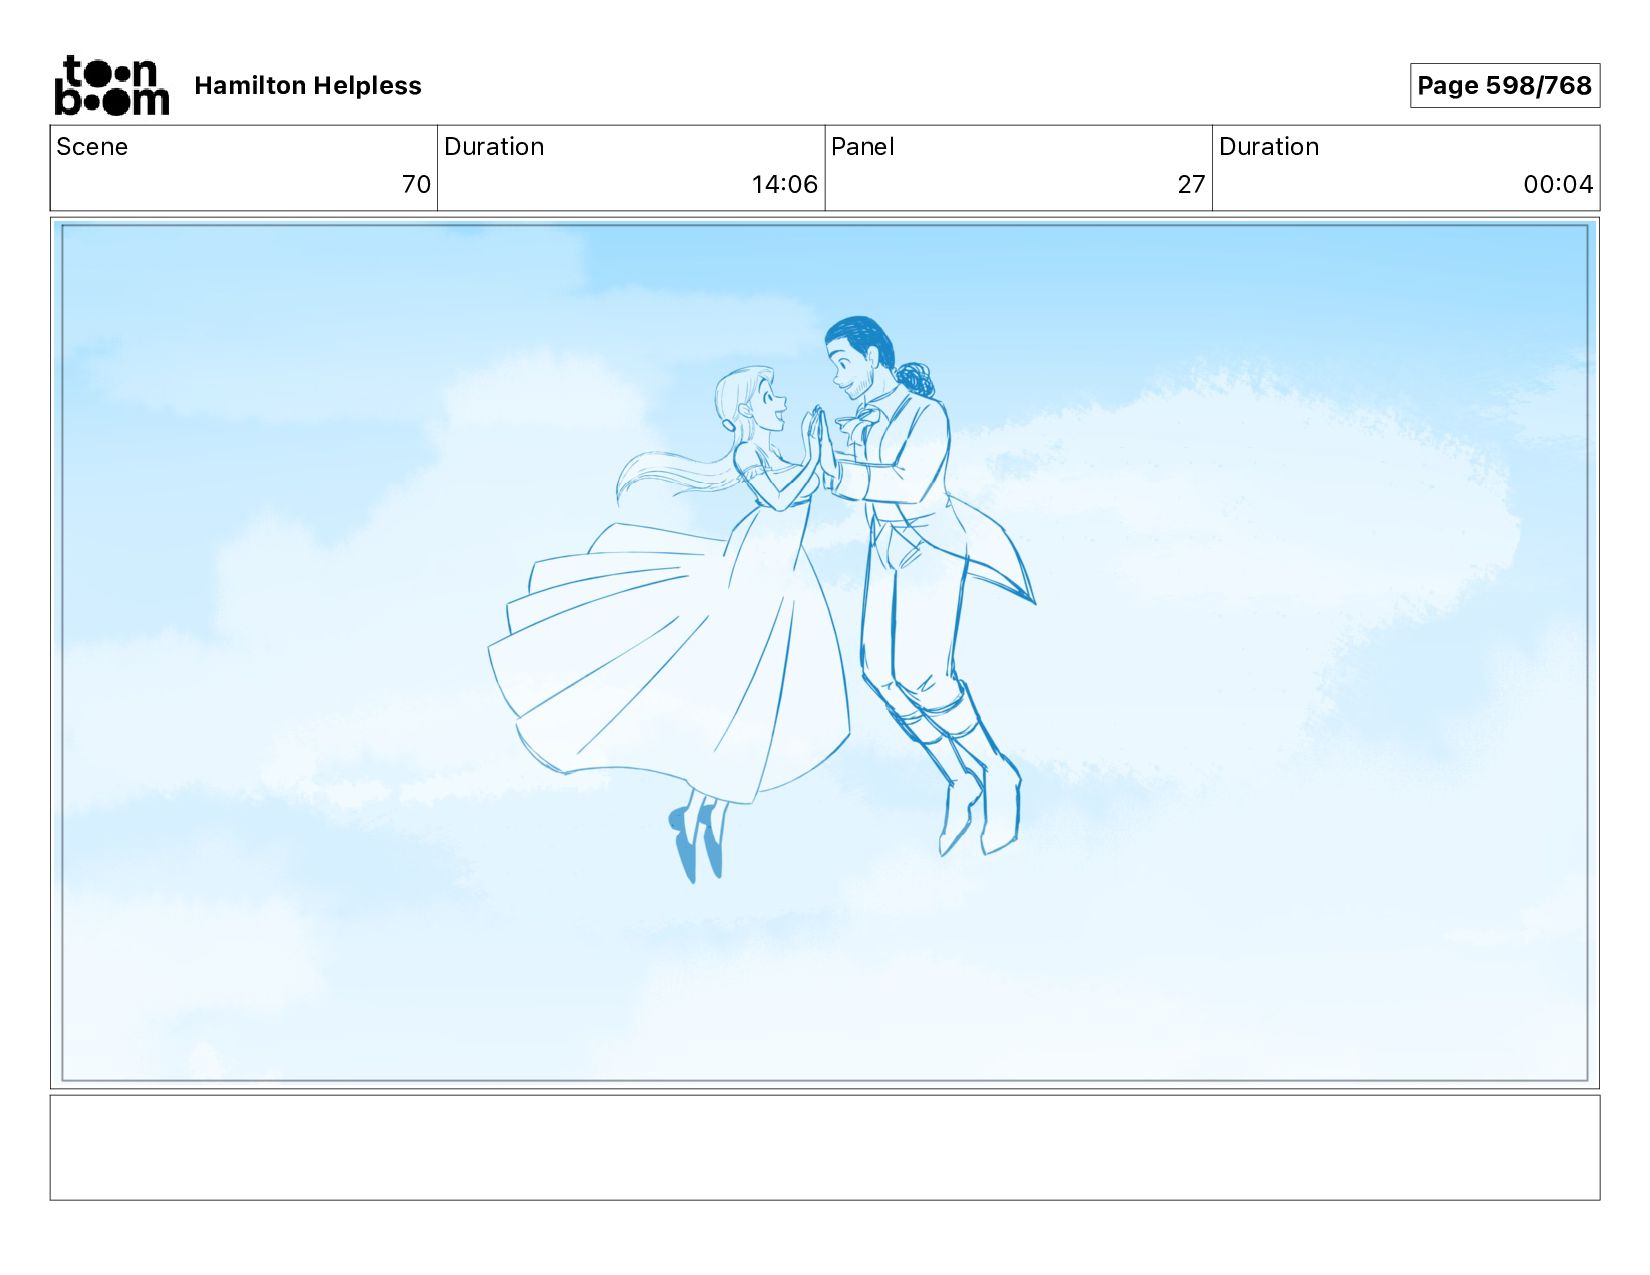
Task: Select the Duration label paired with 00:04
Action: 1269,147
